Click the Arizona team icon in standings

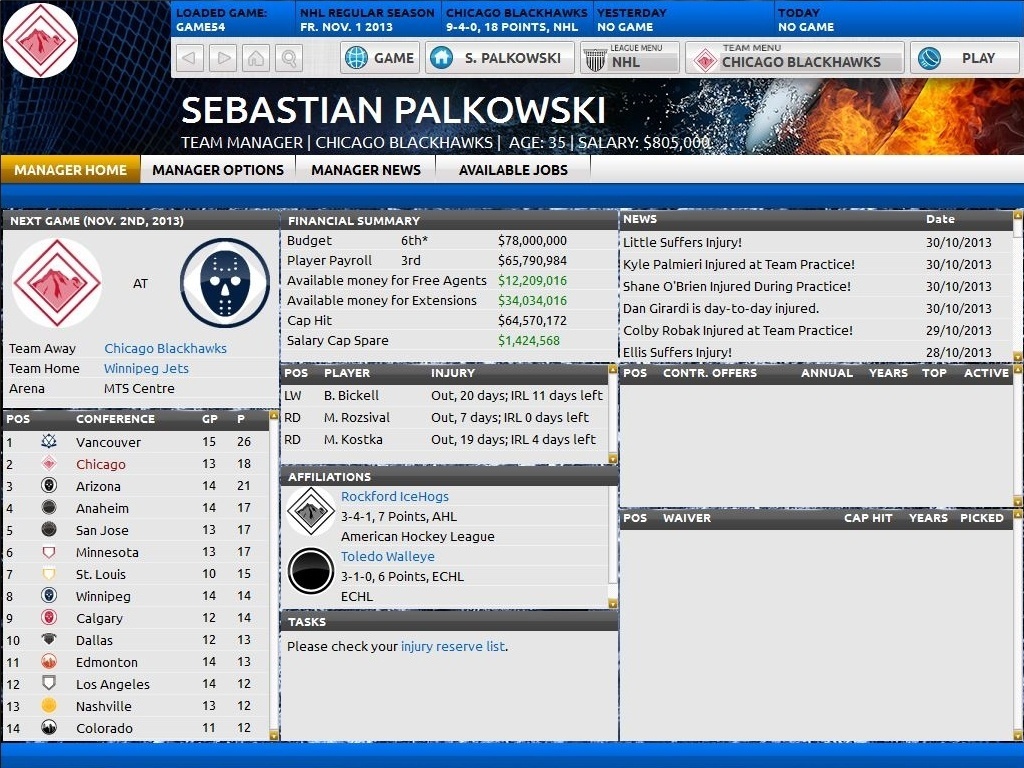[49, 485]
